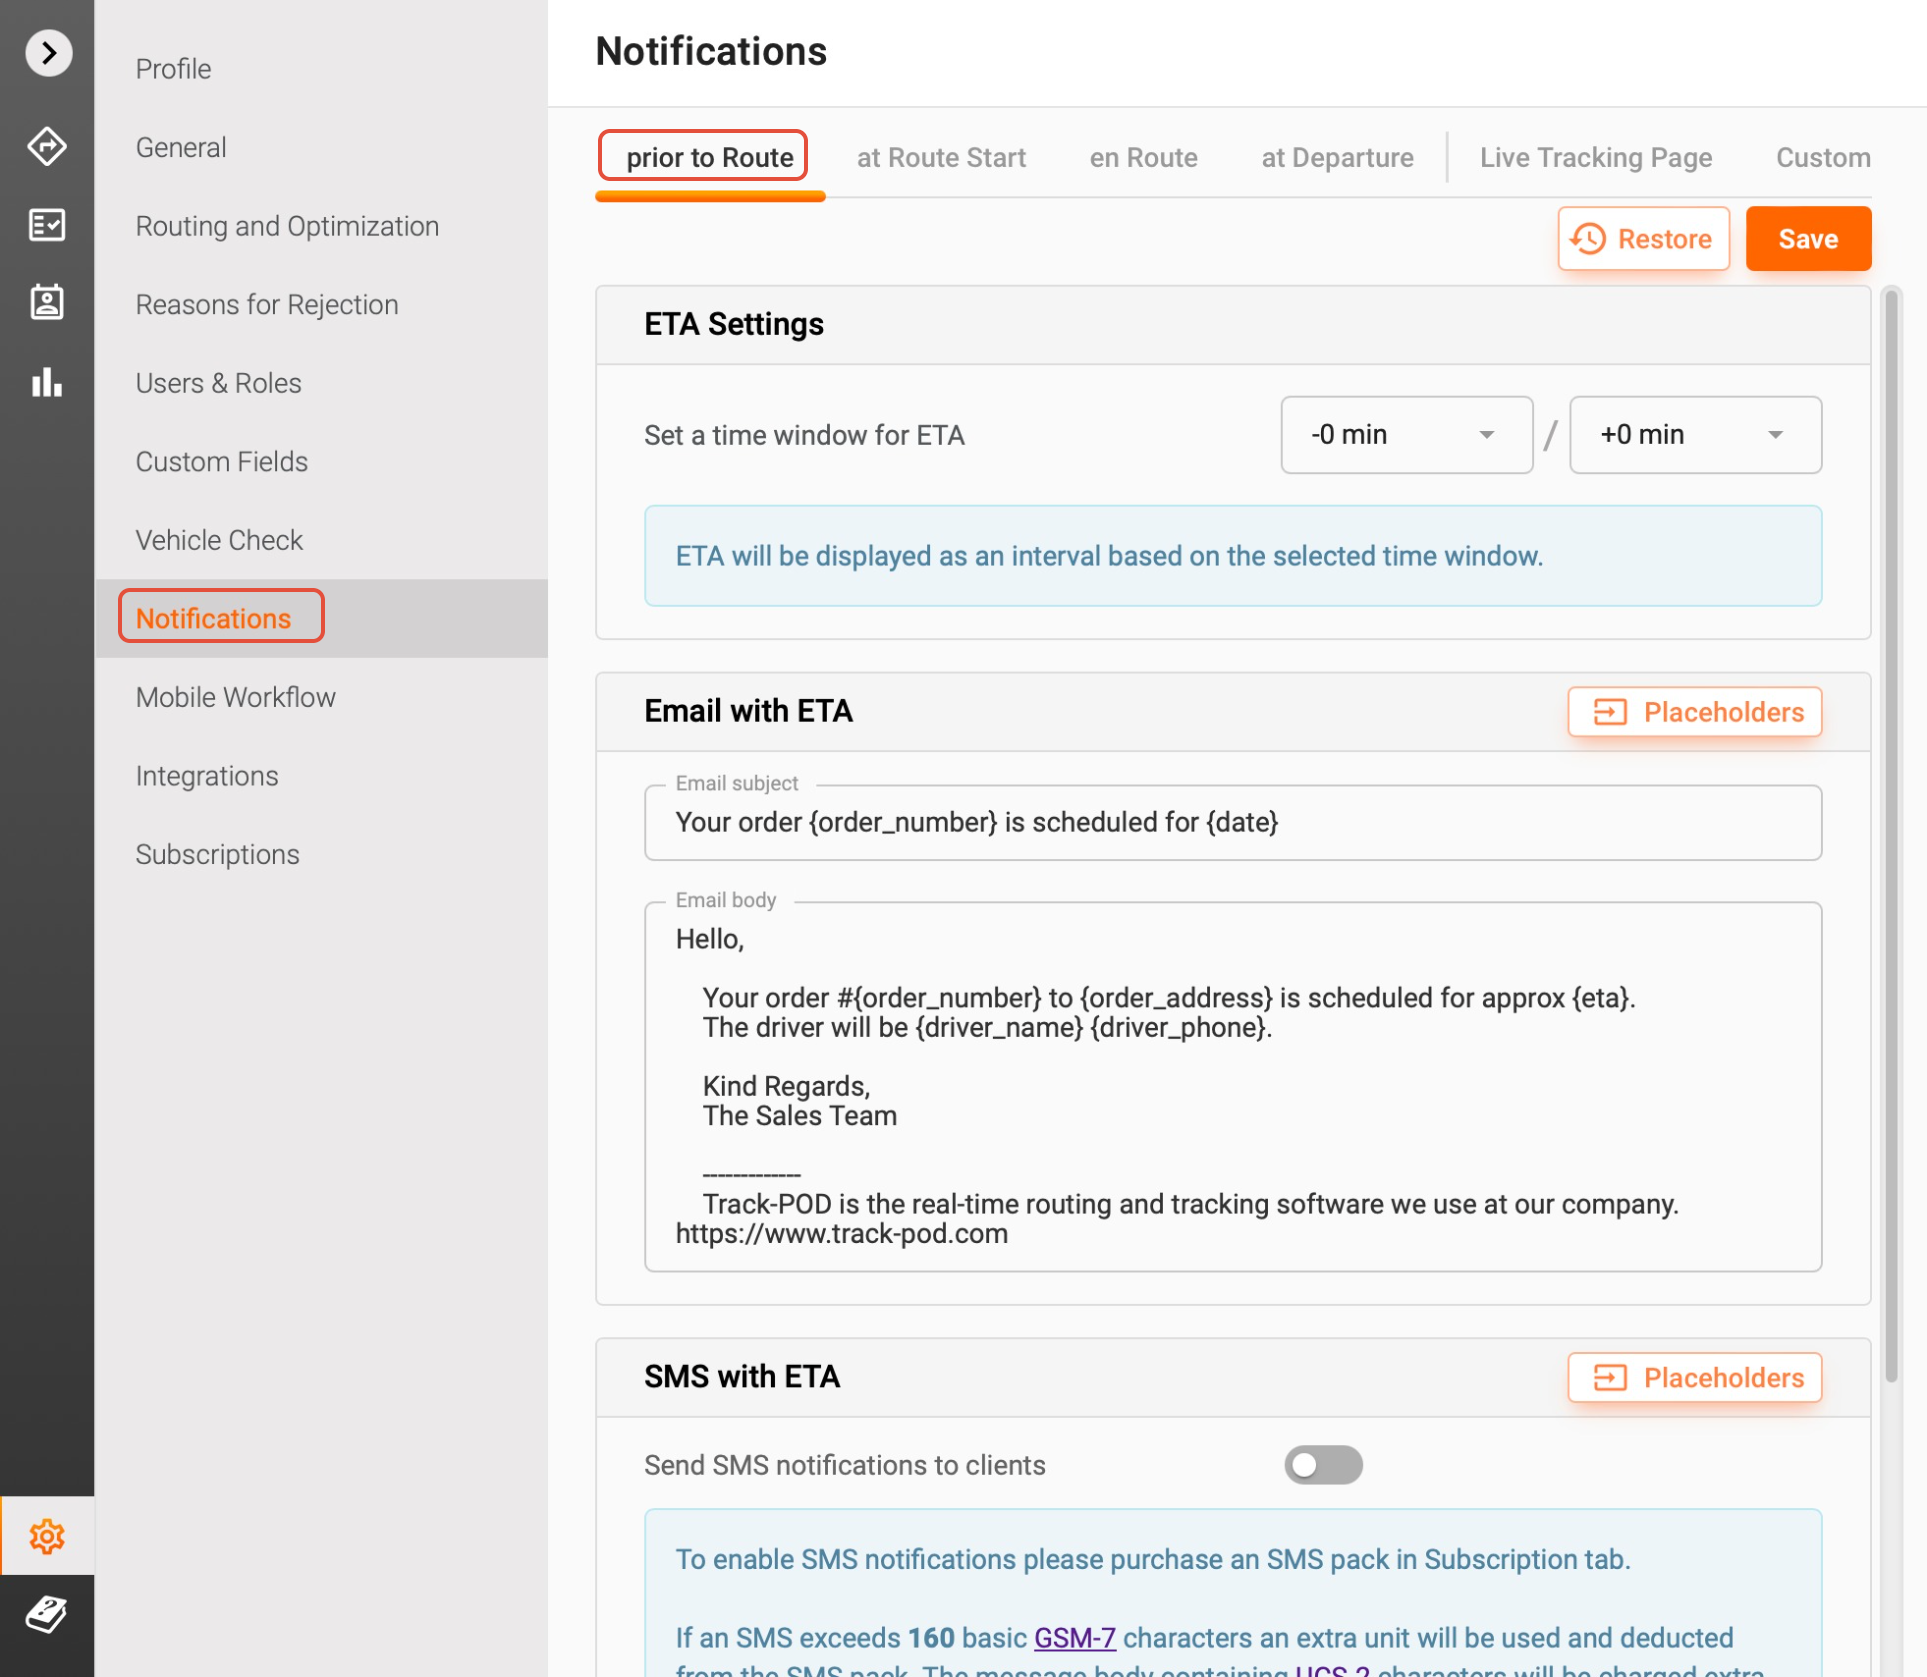Switch to the at Route Start tab
1927x1677 pixels.
click(x=940, y=158)
